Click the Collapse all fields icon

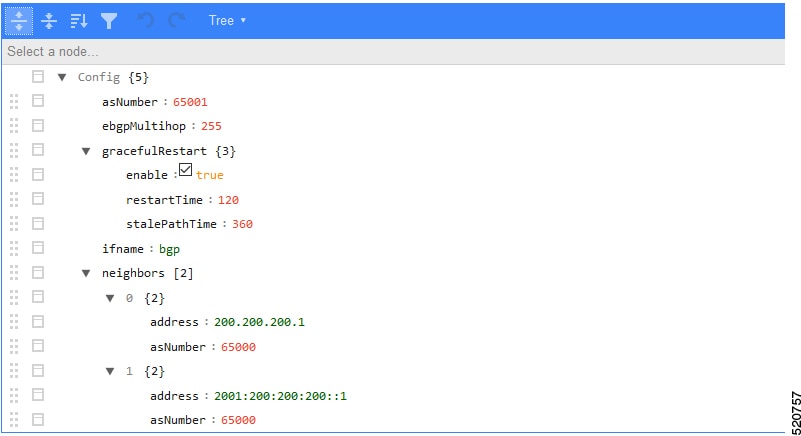point(49,21)
